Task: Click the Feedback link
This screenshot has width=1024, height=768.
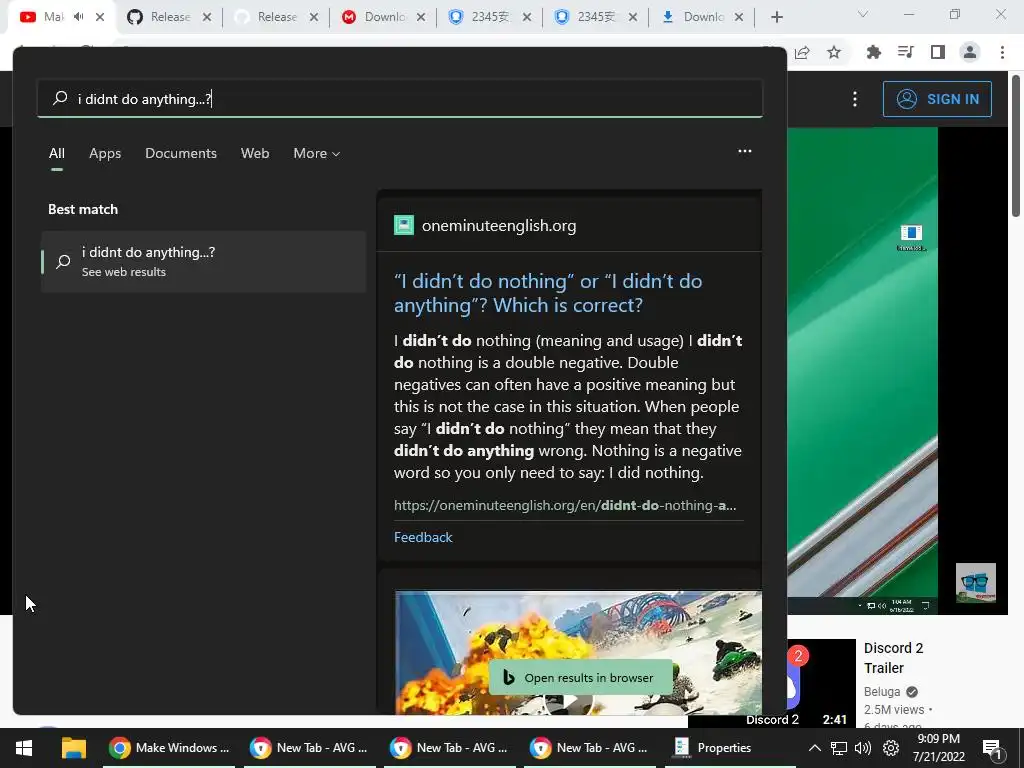Action: tap(423, 537)
